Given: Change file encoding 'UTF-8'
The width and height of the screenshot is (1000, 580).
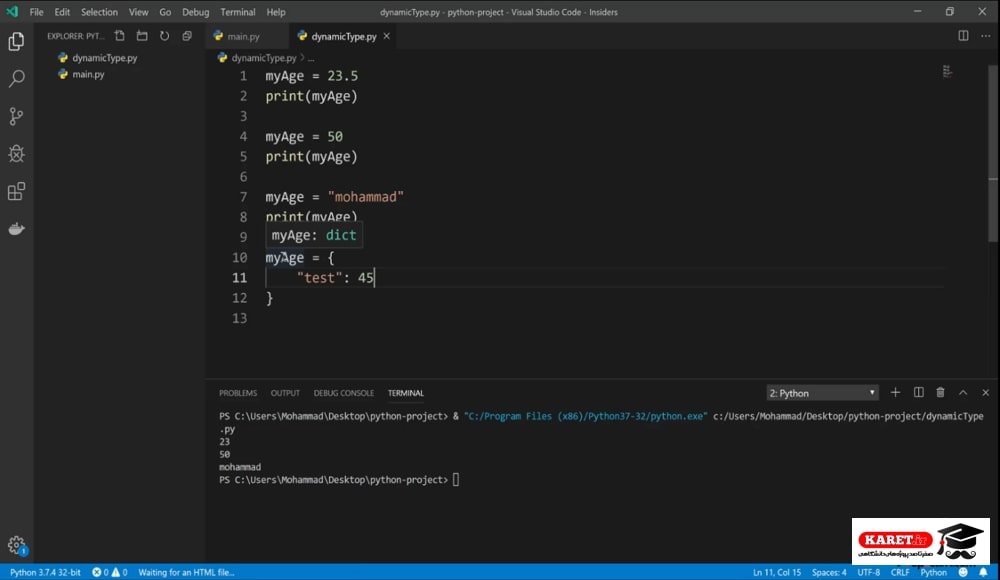Looking at the screenshot, I should 869,572.
